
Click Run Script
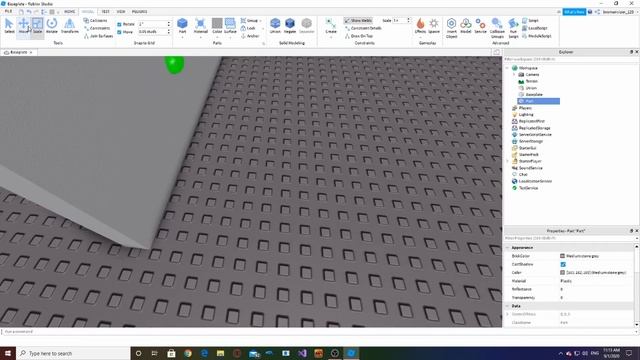pyautogui.click(x=513, y=28)
